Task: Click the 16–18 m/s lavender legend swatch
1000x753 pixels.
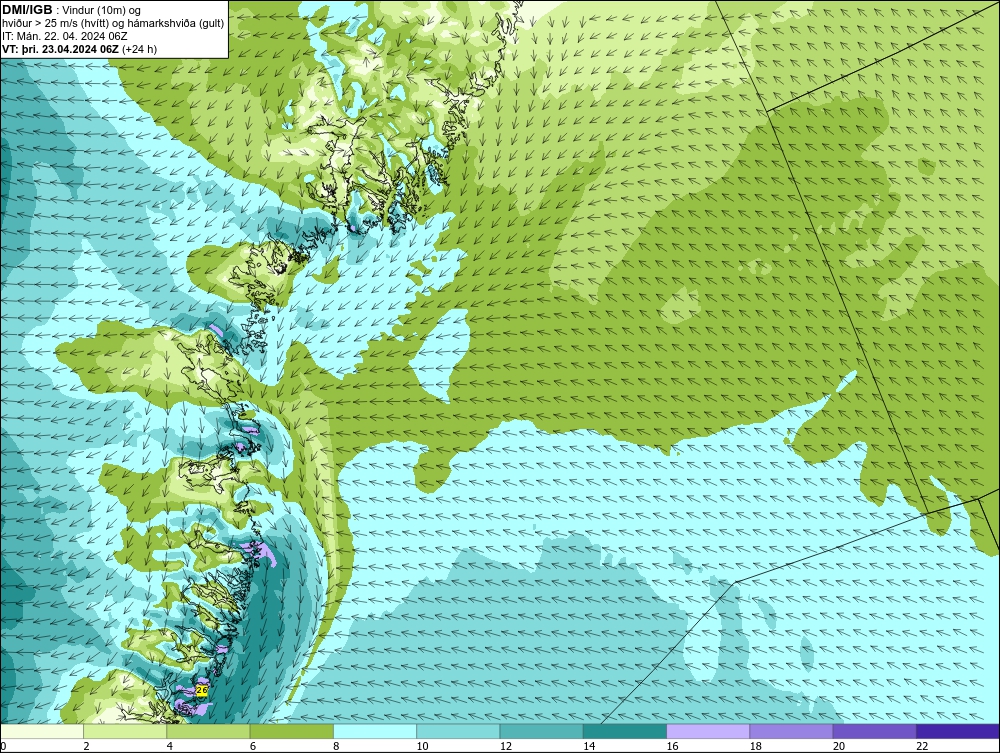Action: [708, 731]
